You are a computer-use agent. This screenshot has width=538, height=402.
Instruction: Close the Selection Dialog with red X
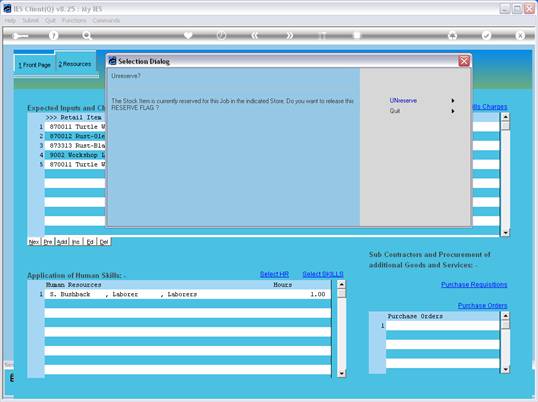click(x=464, y=61)
